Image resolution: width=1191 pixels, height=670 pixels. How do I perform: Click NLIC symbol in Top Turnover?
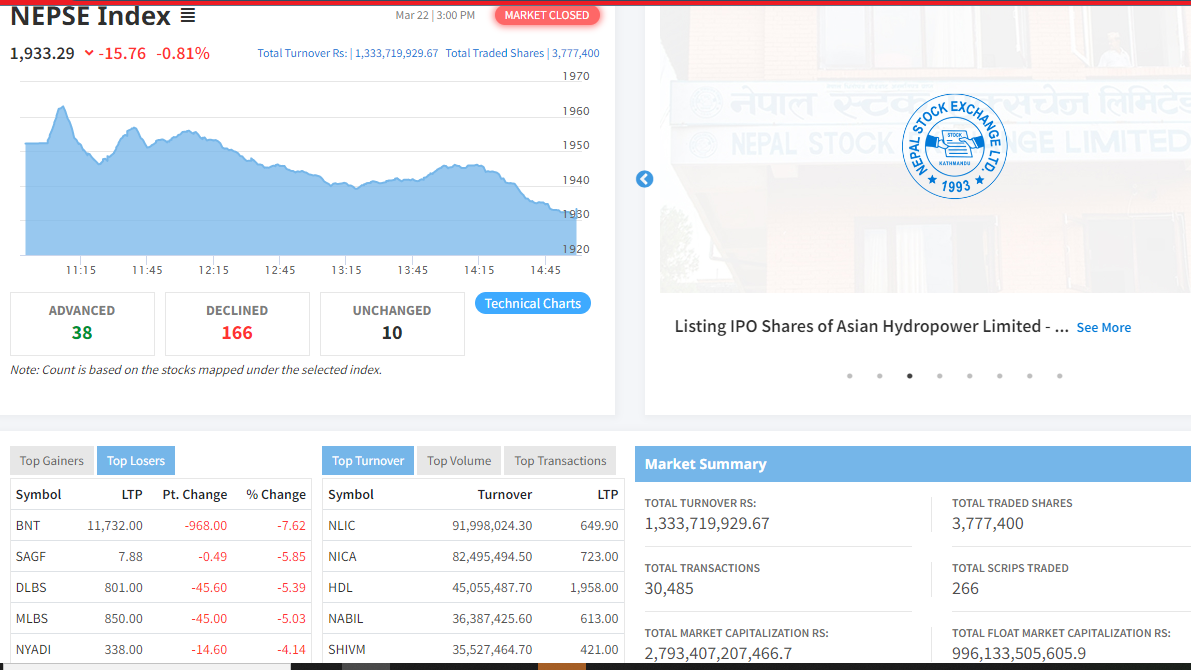click(x=342, y=526)
